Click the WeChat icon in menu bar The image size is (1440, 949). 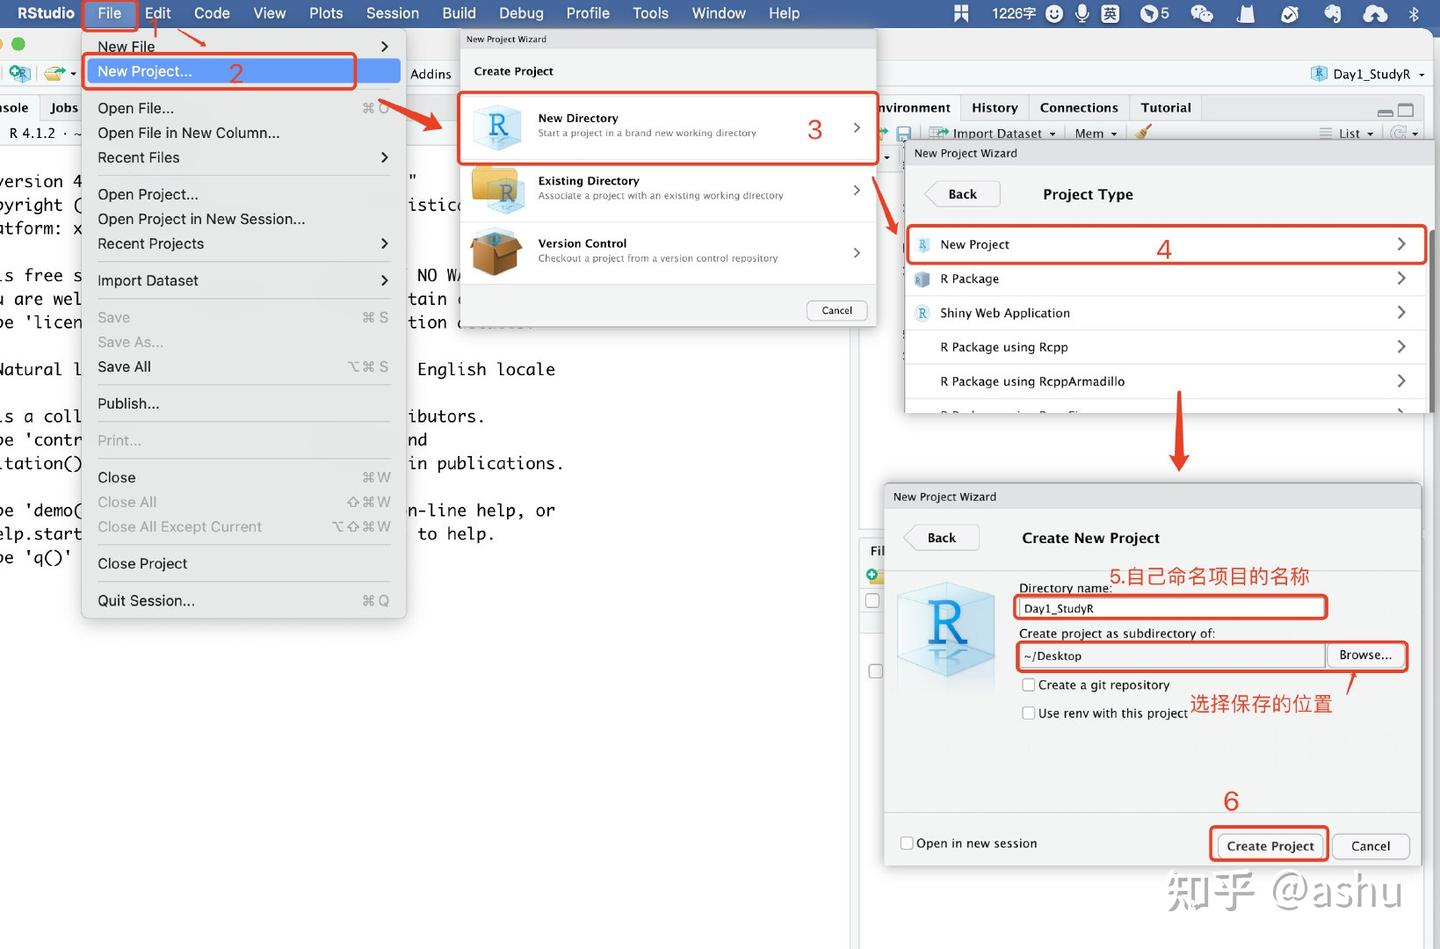[1201, 13]
